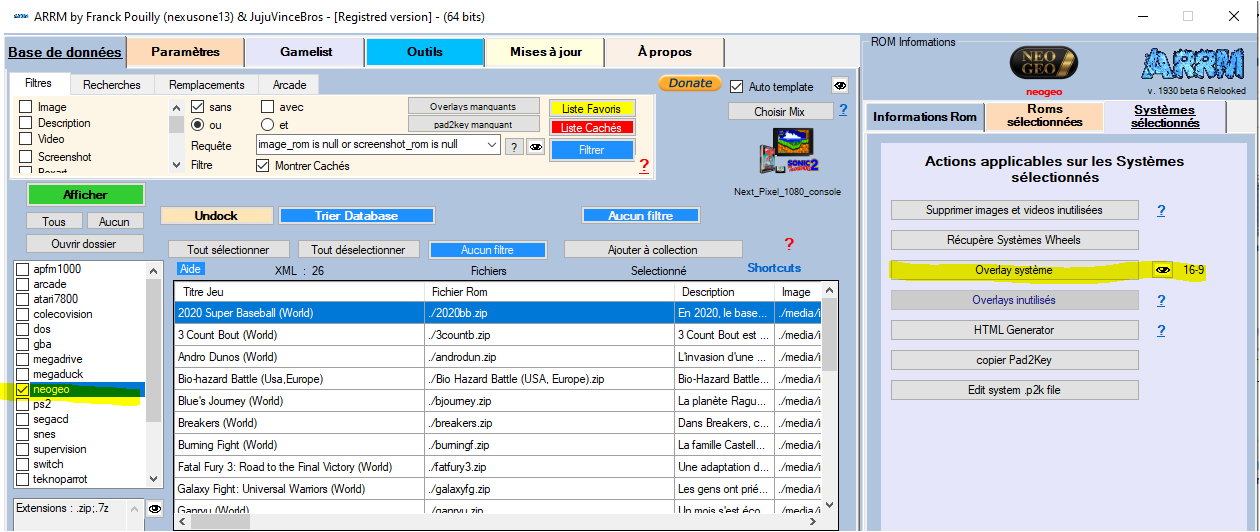Toggle the Auto template checkbox

[737, 87]
